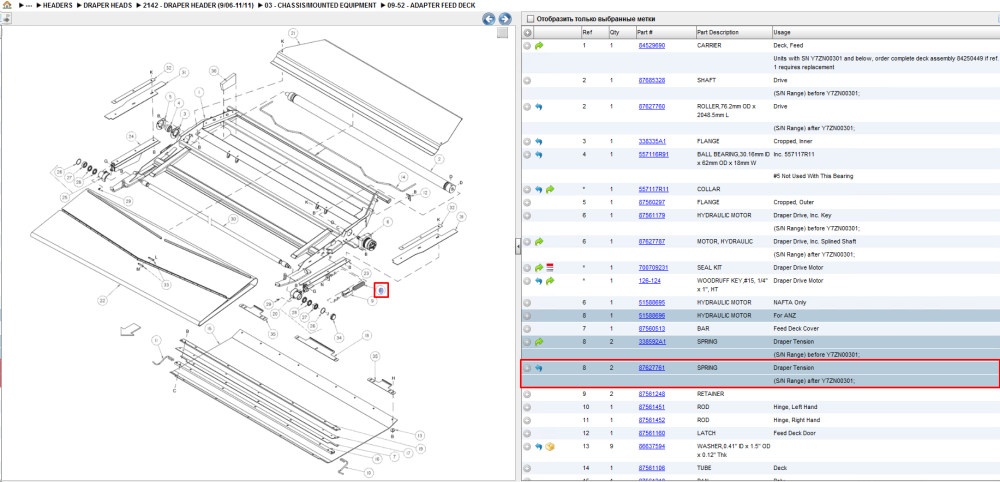Click plus icon on SHAFT row

[527, 80]
